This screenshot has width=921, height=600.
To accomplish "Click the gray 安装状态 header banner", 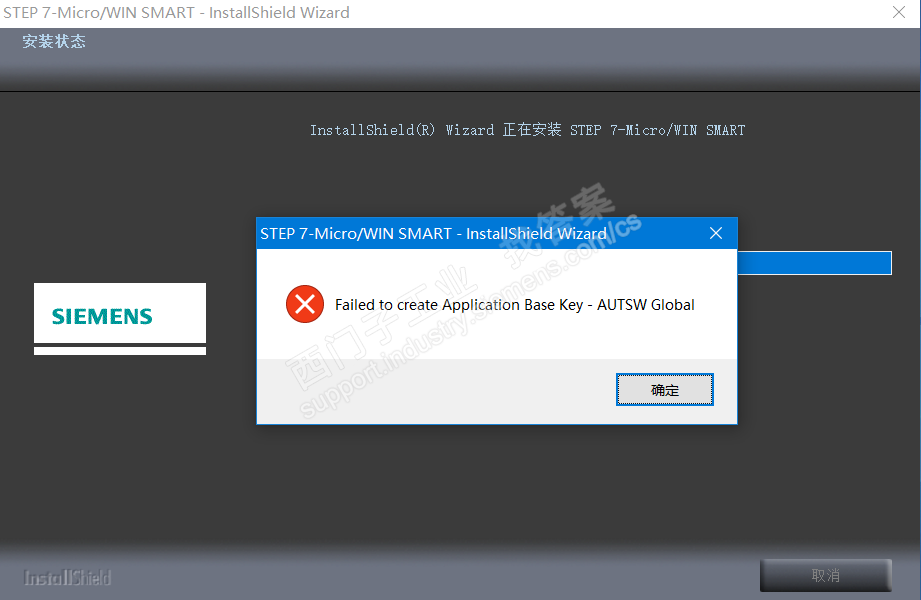I will [460, 59].
